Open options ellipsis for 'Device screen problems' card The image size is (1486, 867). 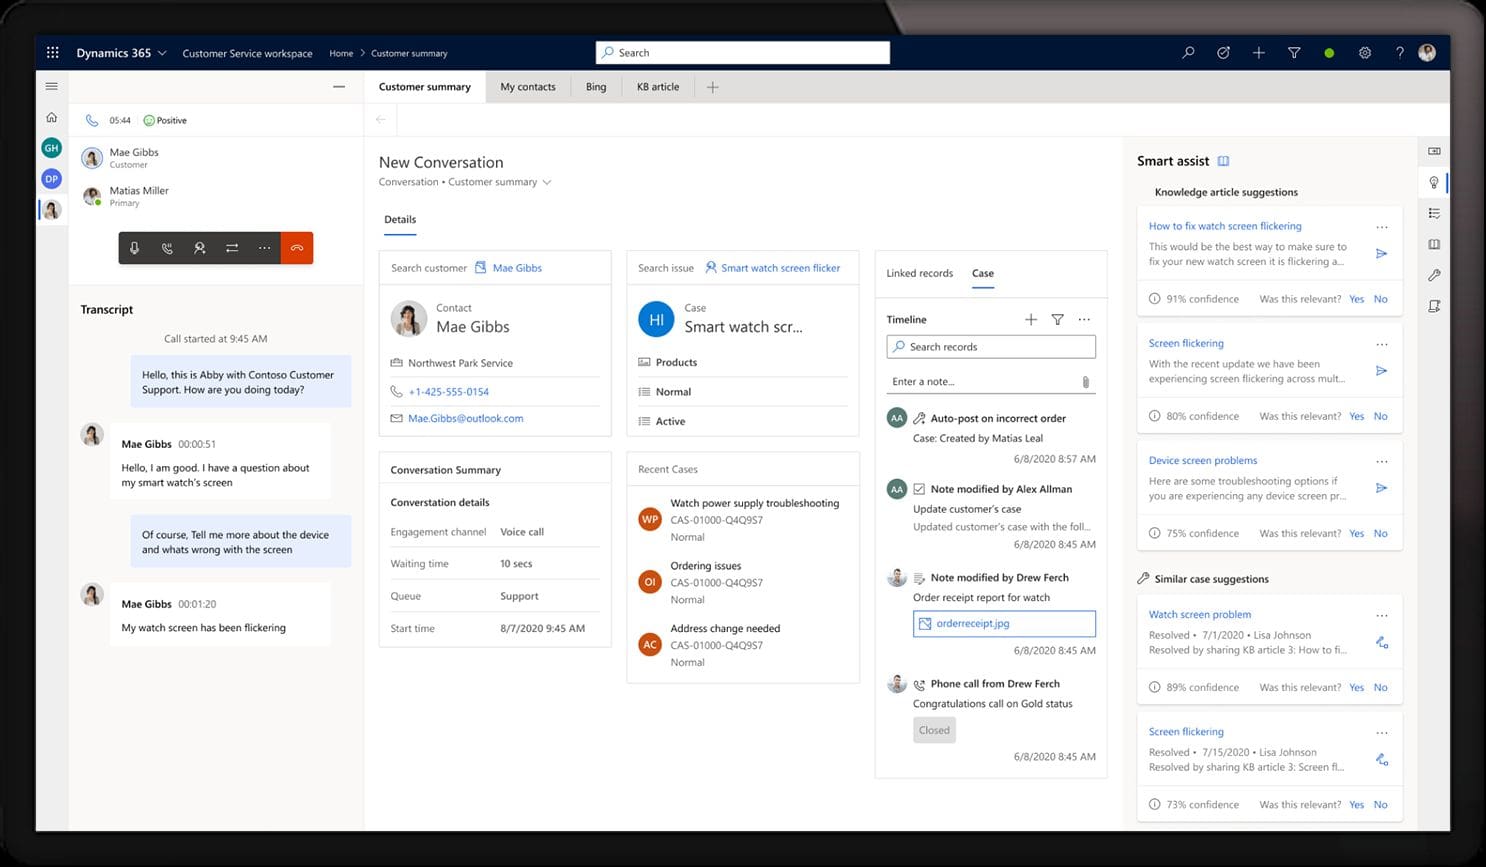pyautogui.click(x=1381, y=461)
